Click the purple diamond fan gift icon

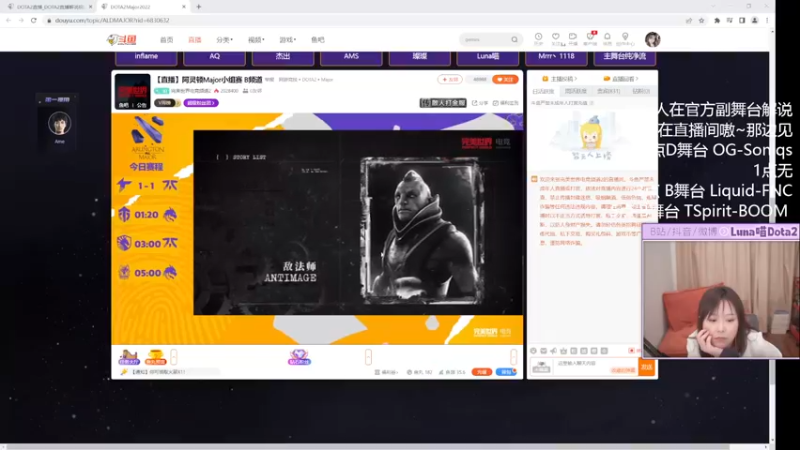pyautogui.click(x=299, y=357)
